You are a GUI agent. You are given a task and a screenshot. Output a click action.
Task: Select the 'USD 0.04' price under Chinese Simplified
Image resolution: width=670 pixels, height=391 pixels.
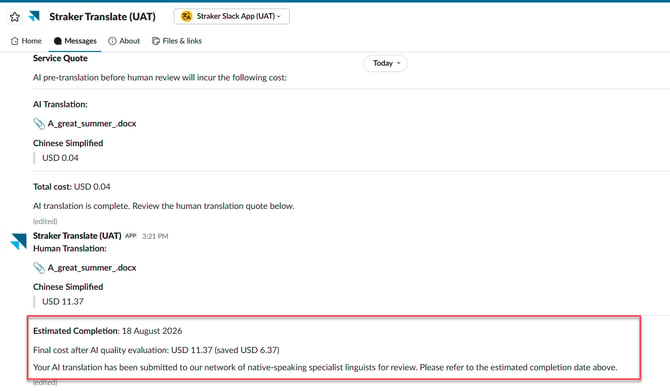pos(60,158)
